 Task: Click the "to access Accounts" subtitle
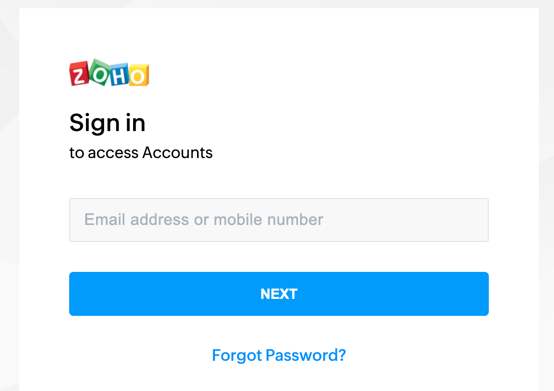[141, 153]
